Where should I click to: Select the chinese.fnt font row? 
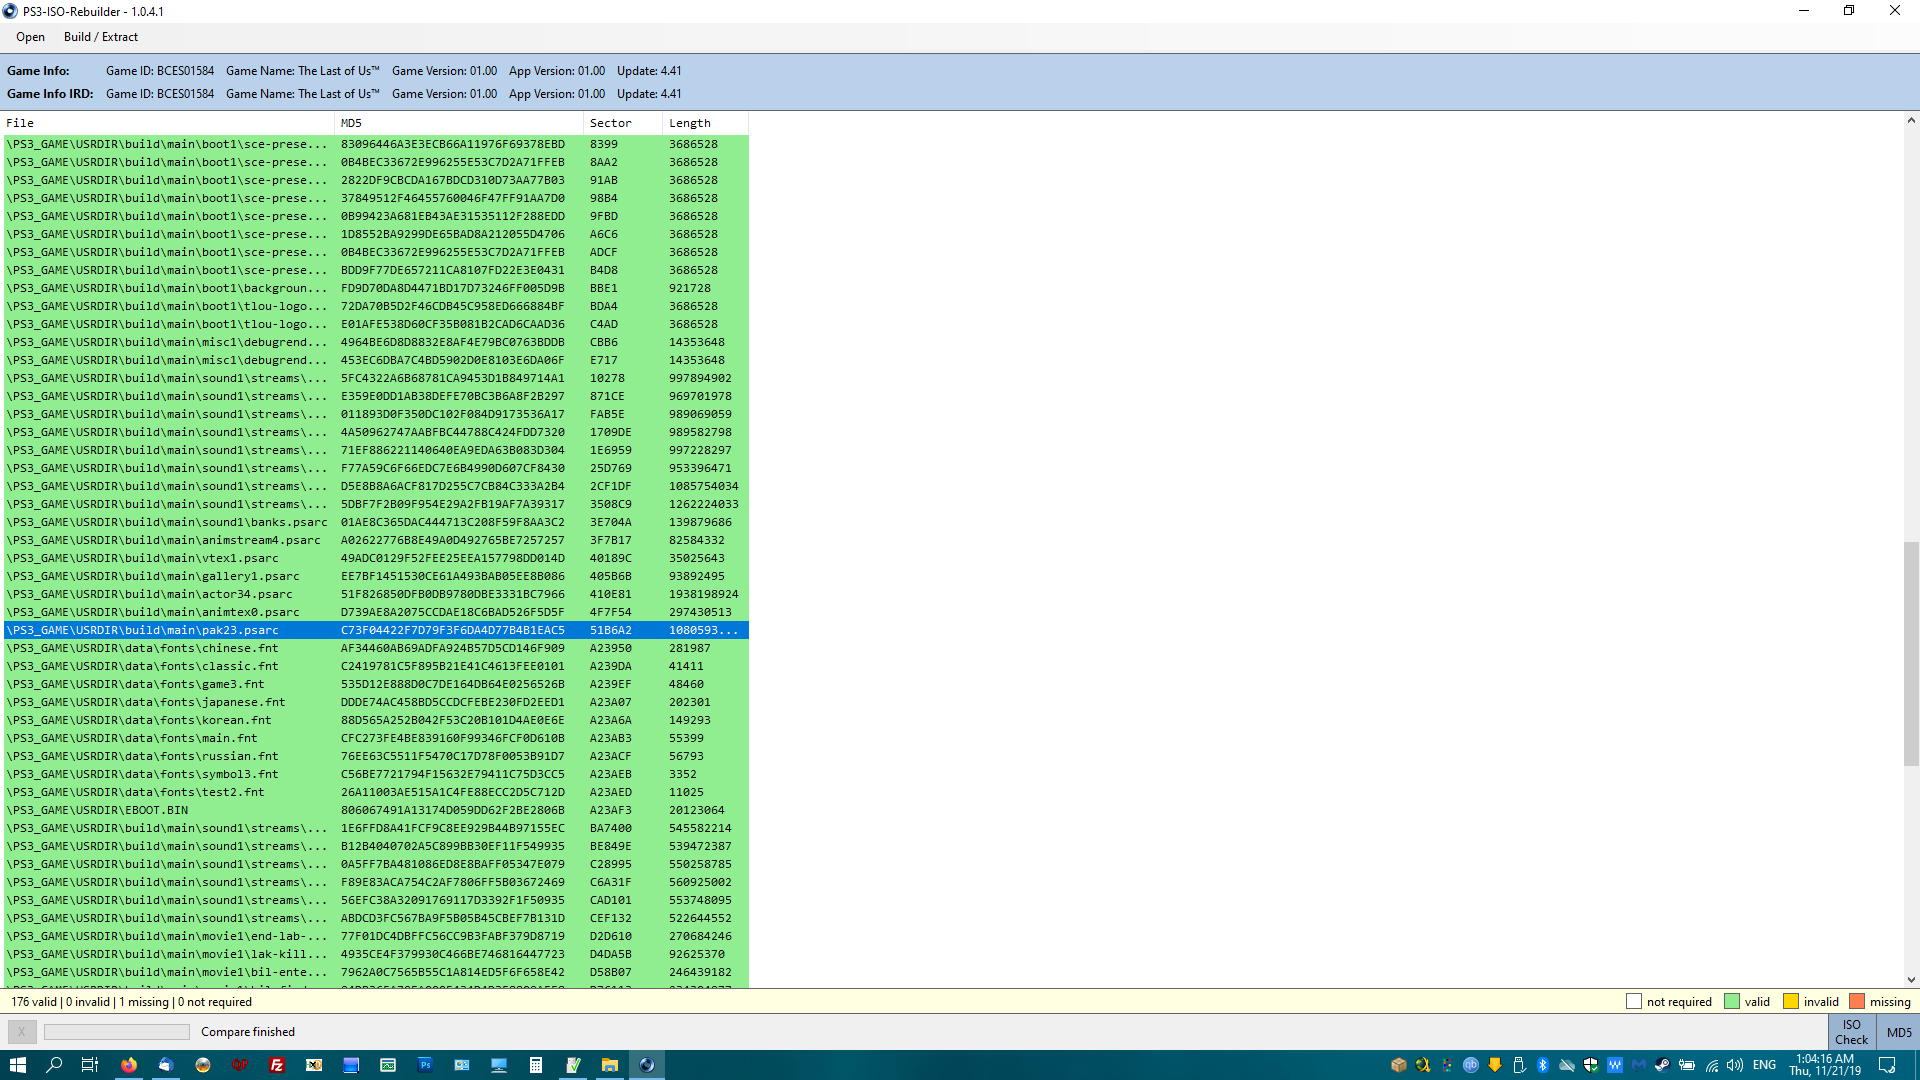tap(376, 648)
